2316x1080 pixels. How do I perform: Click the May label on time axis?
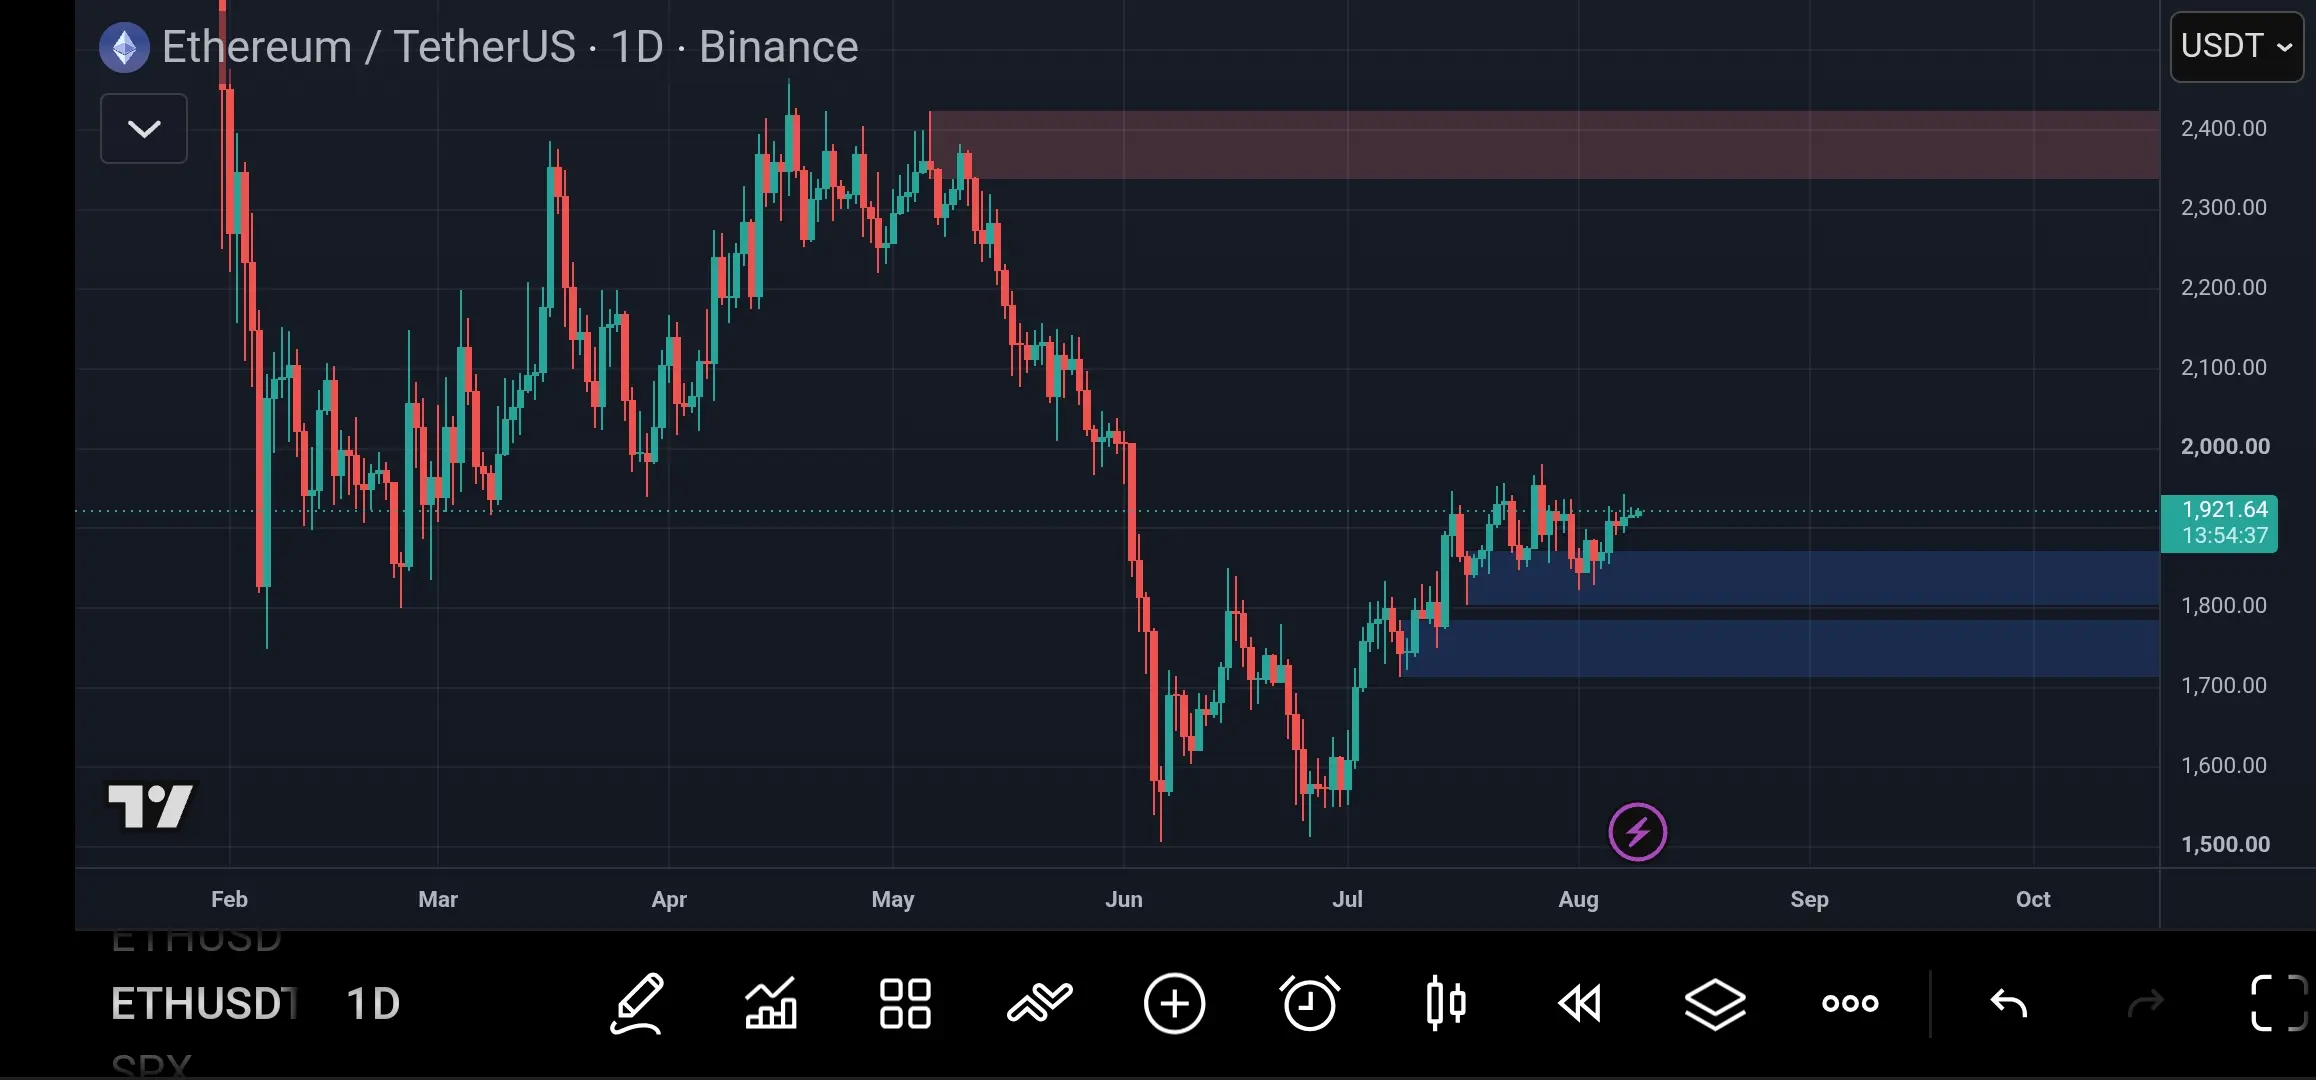893,900
